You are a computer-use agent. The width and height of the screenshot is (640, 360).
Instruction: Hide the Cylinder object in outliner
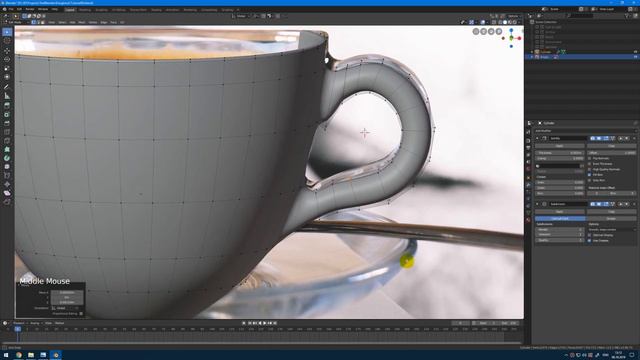[635, 52]
